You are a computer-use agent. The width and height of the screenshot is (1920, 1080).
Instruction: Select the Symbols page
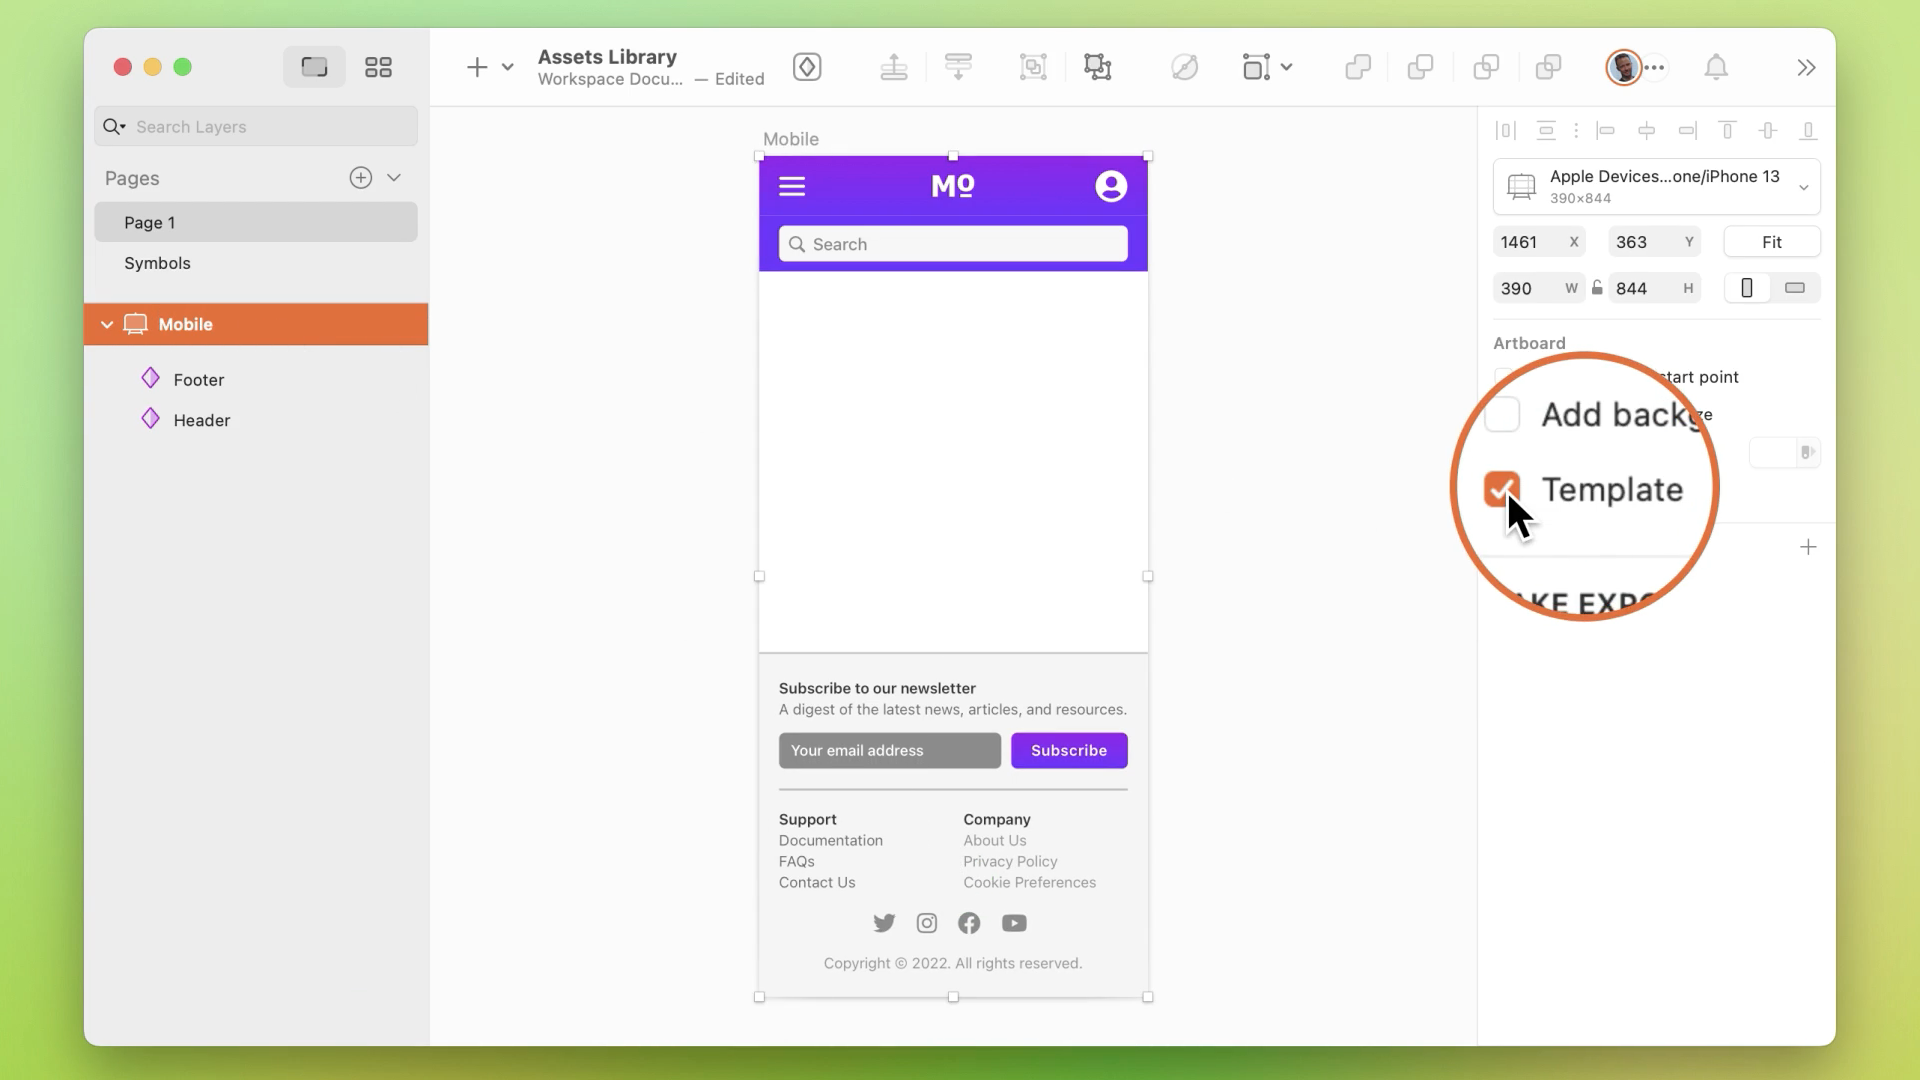coord(157,262)
